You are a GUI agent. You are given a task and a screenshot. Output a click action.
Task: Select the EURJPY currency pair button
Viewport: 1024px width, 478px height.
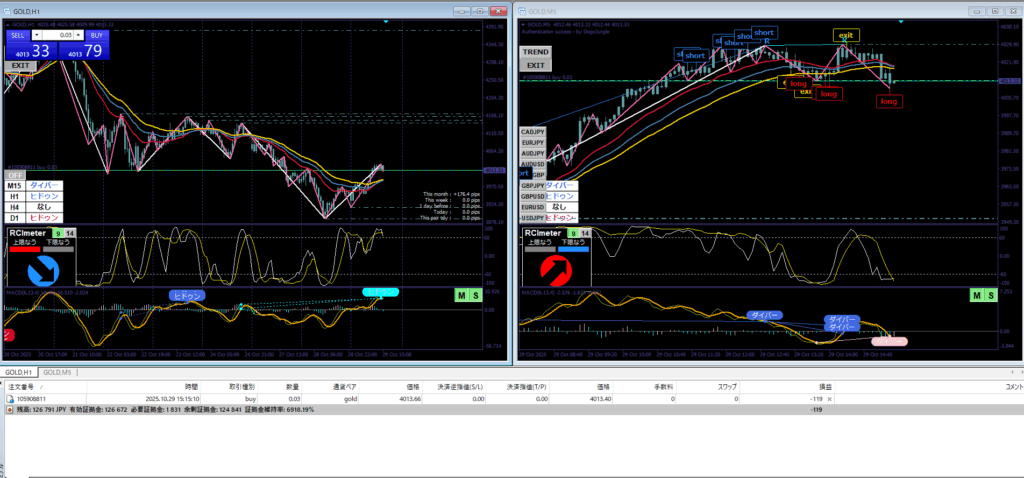[533, 143]
